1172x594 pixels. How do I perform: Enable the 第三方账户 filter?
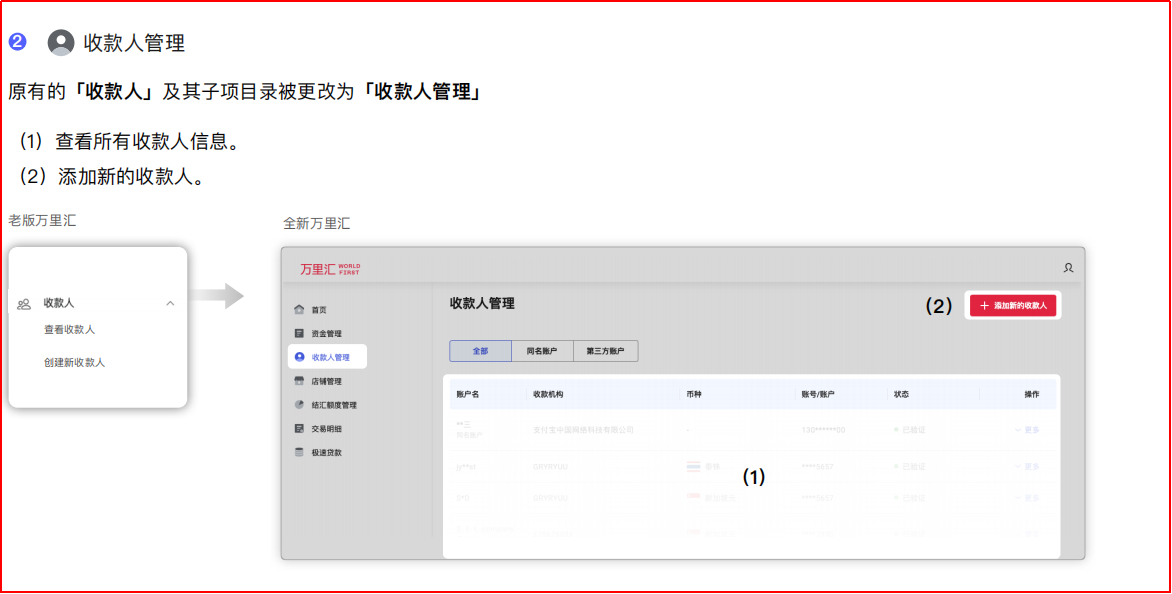606,351
